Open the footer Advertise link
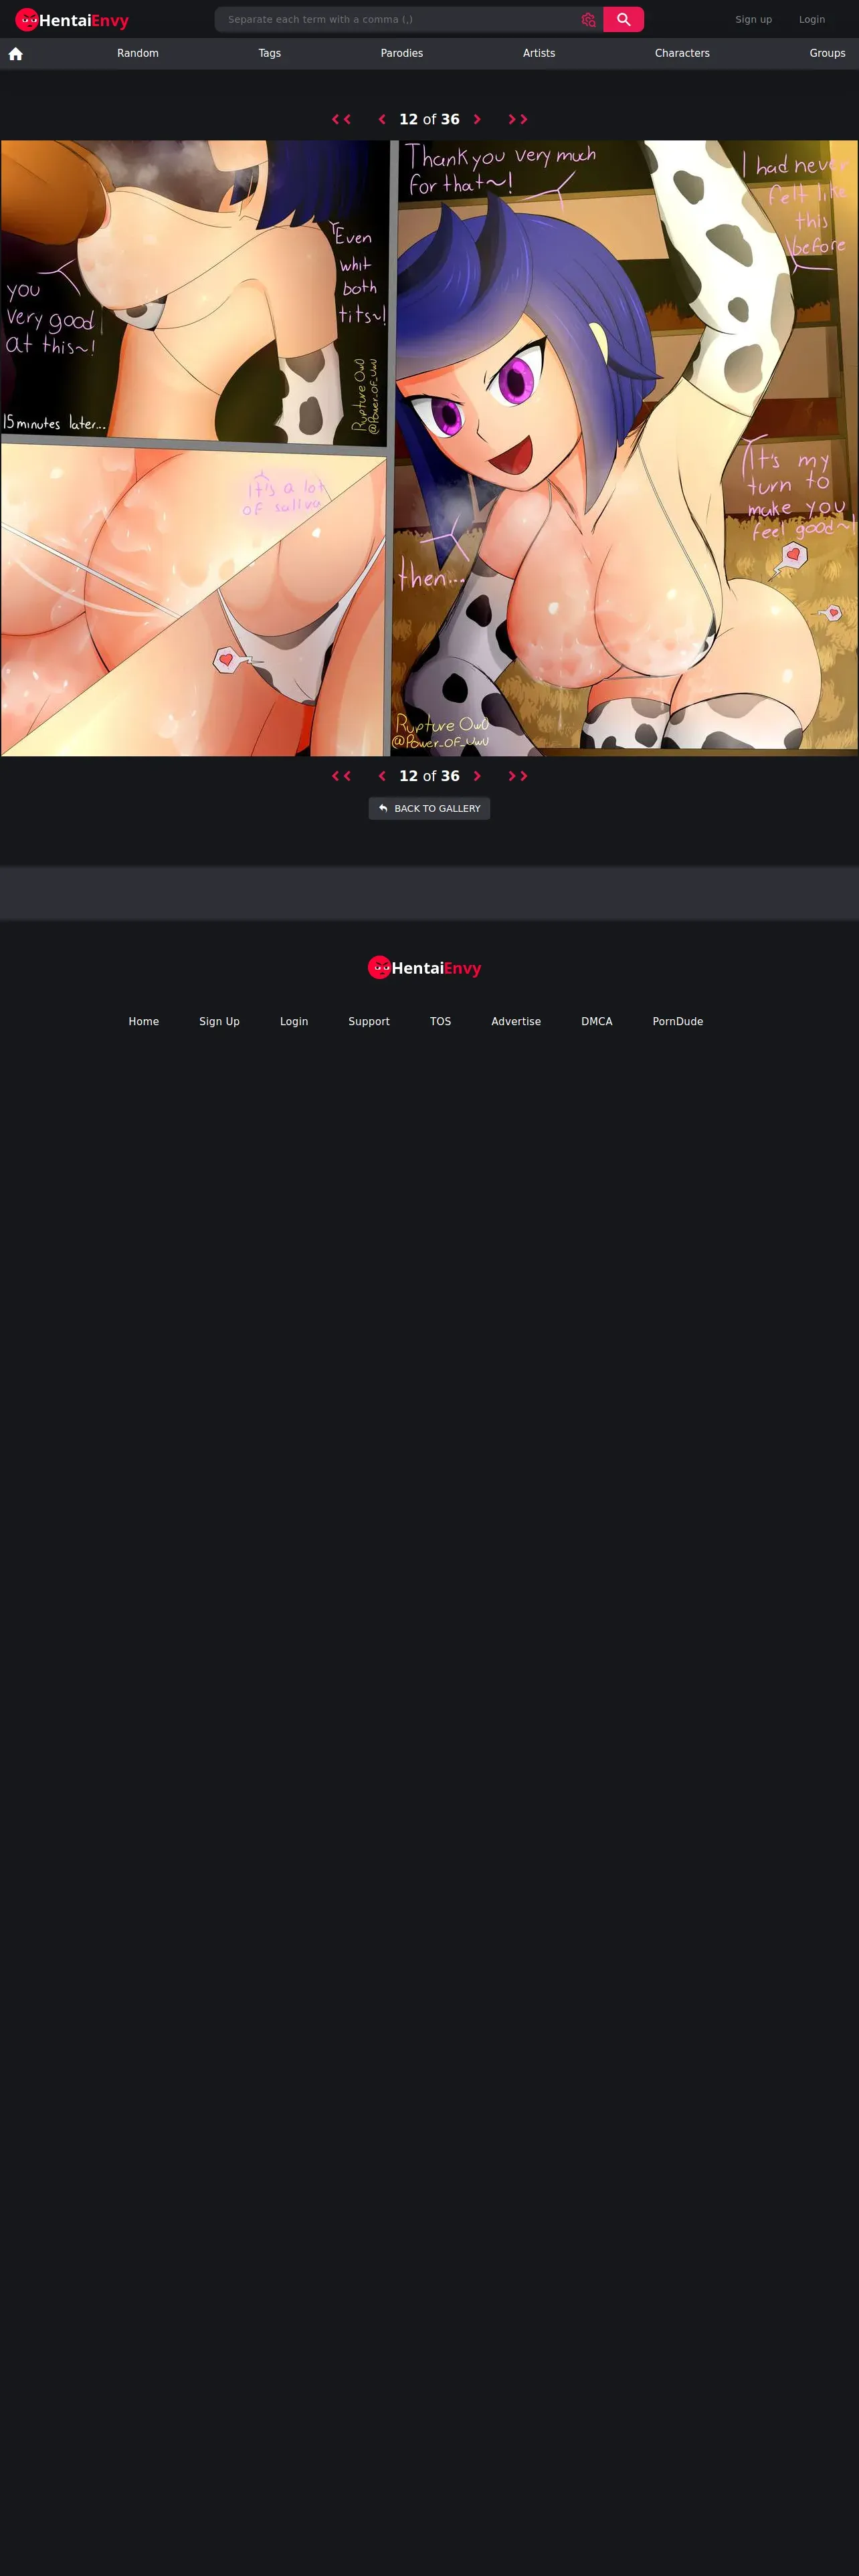The height and width of the screenshot is (2576, 859). tap(516, 1021)
